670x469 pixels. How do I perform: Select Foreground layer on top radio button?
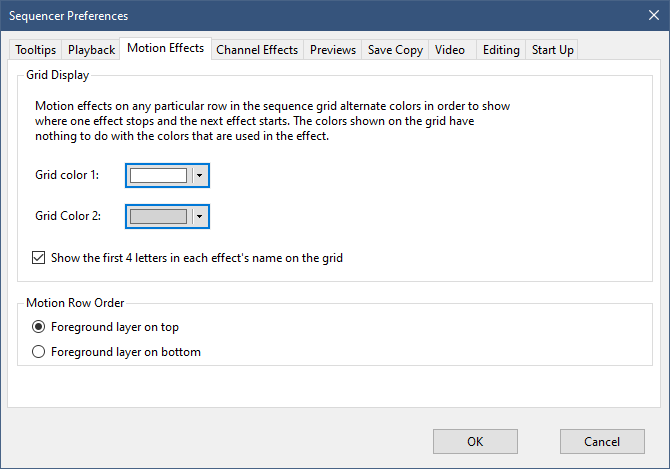tap(38, 327)
